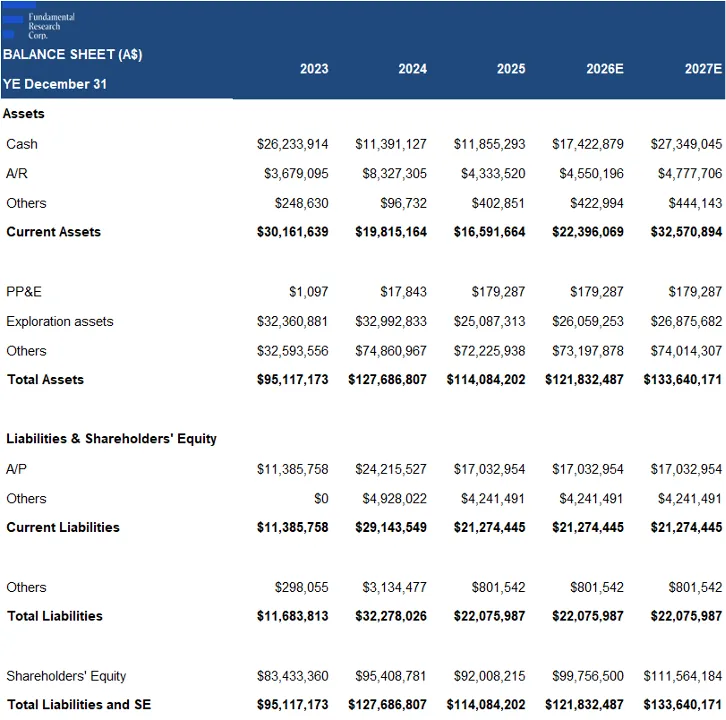Click the Current Assets row label
The image size is (726, 720).
pyautogui.click(x=54, y=232)
